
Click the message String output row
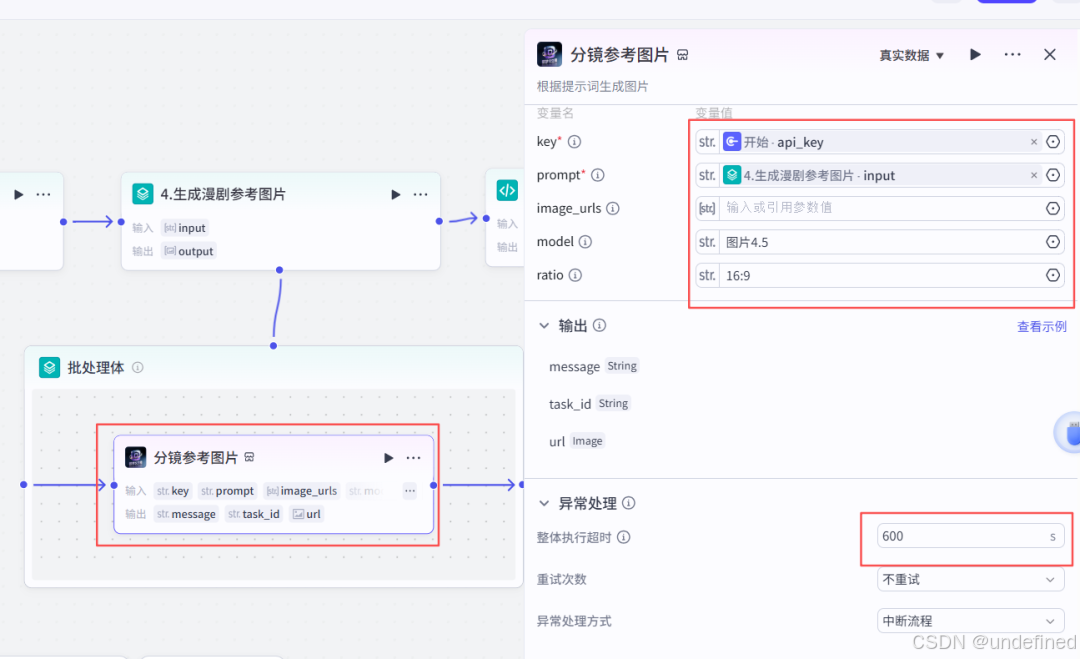pos(594,366)
